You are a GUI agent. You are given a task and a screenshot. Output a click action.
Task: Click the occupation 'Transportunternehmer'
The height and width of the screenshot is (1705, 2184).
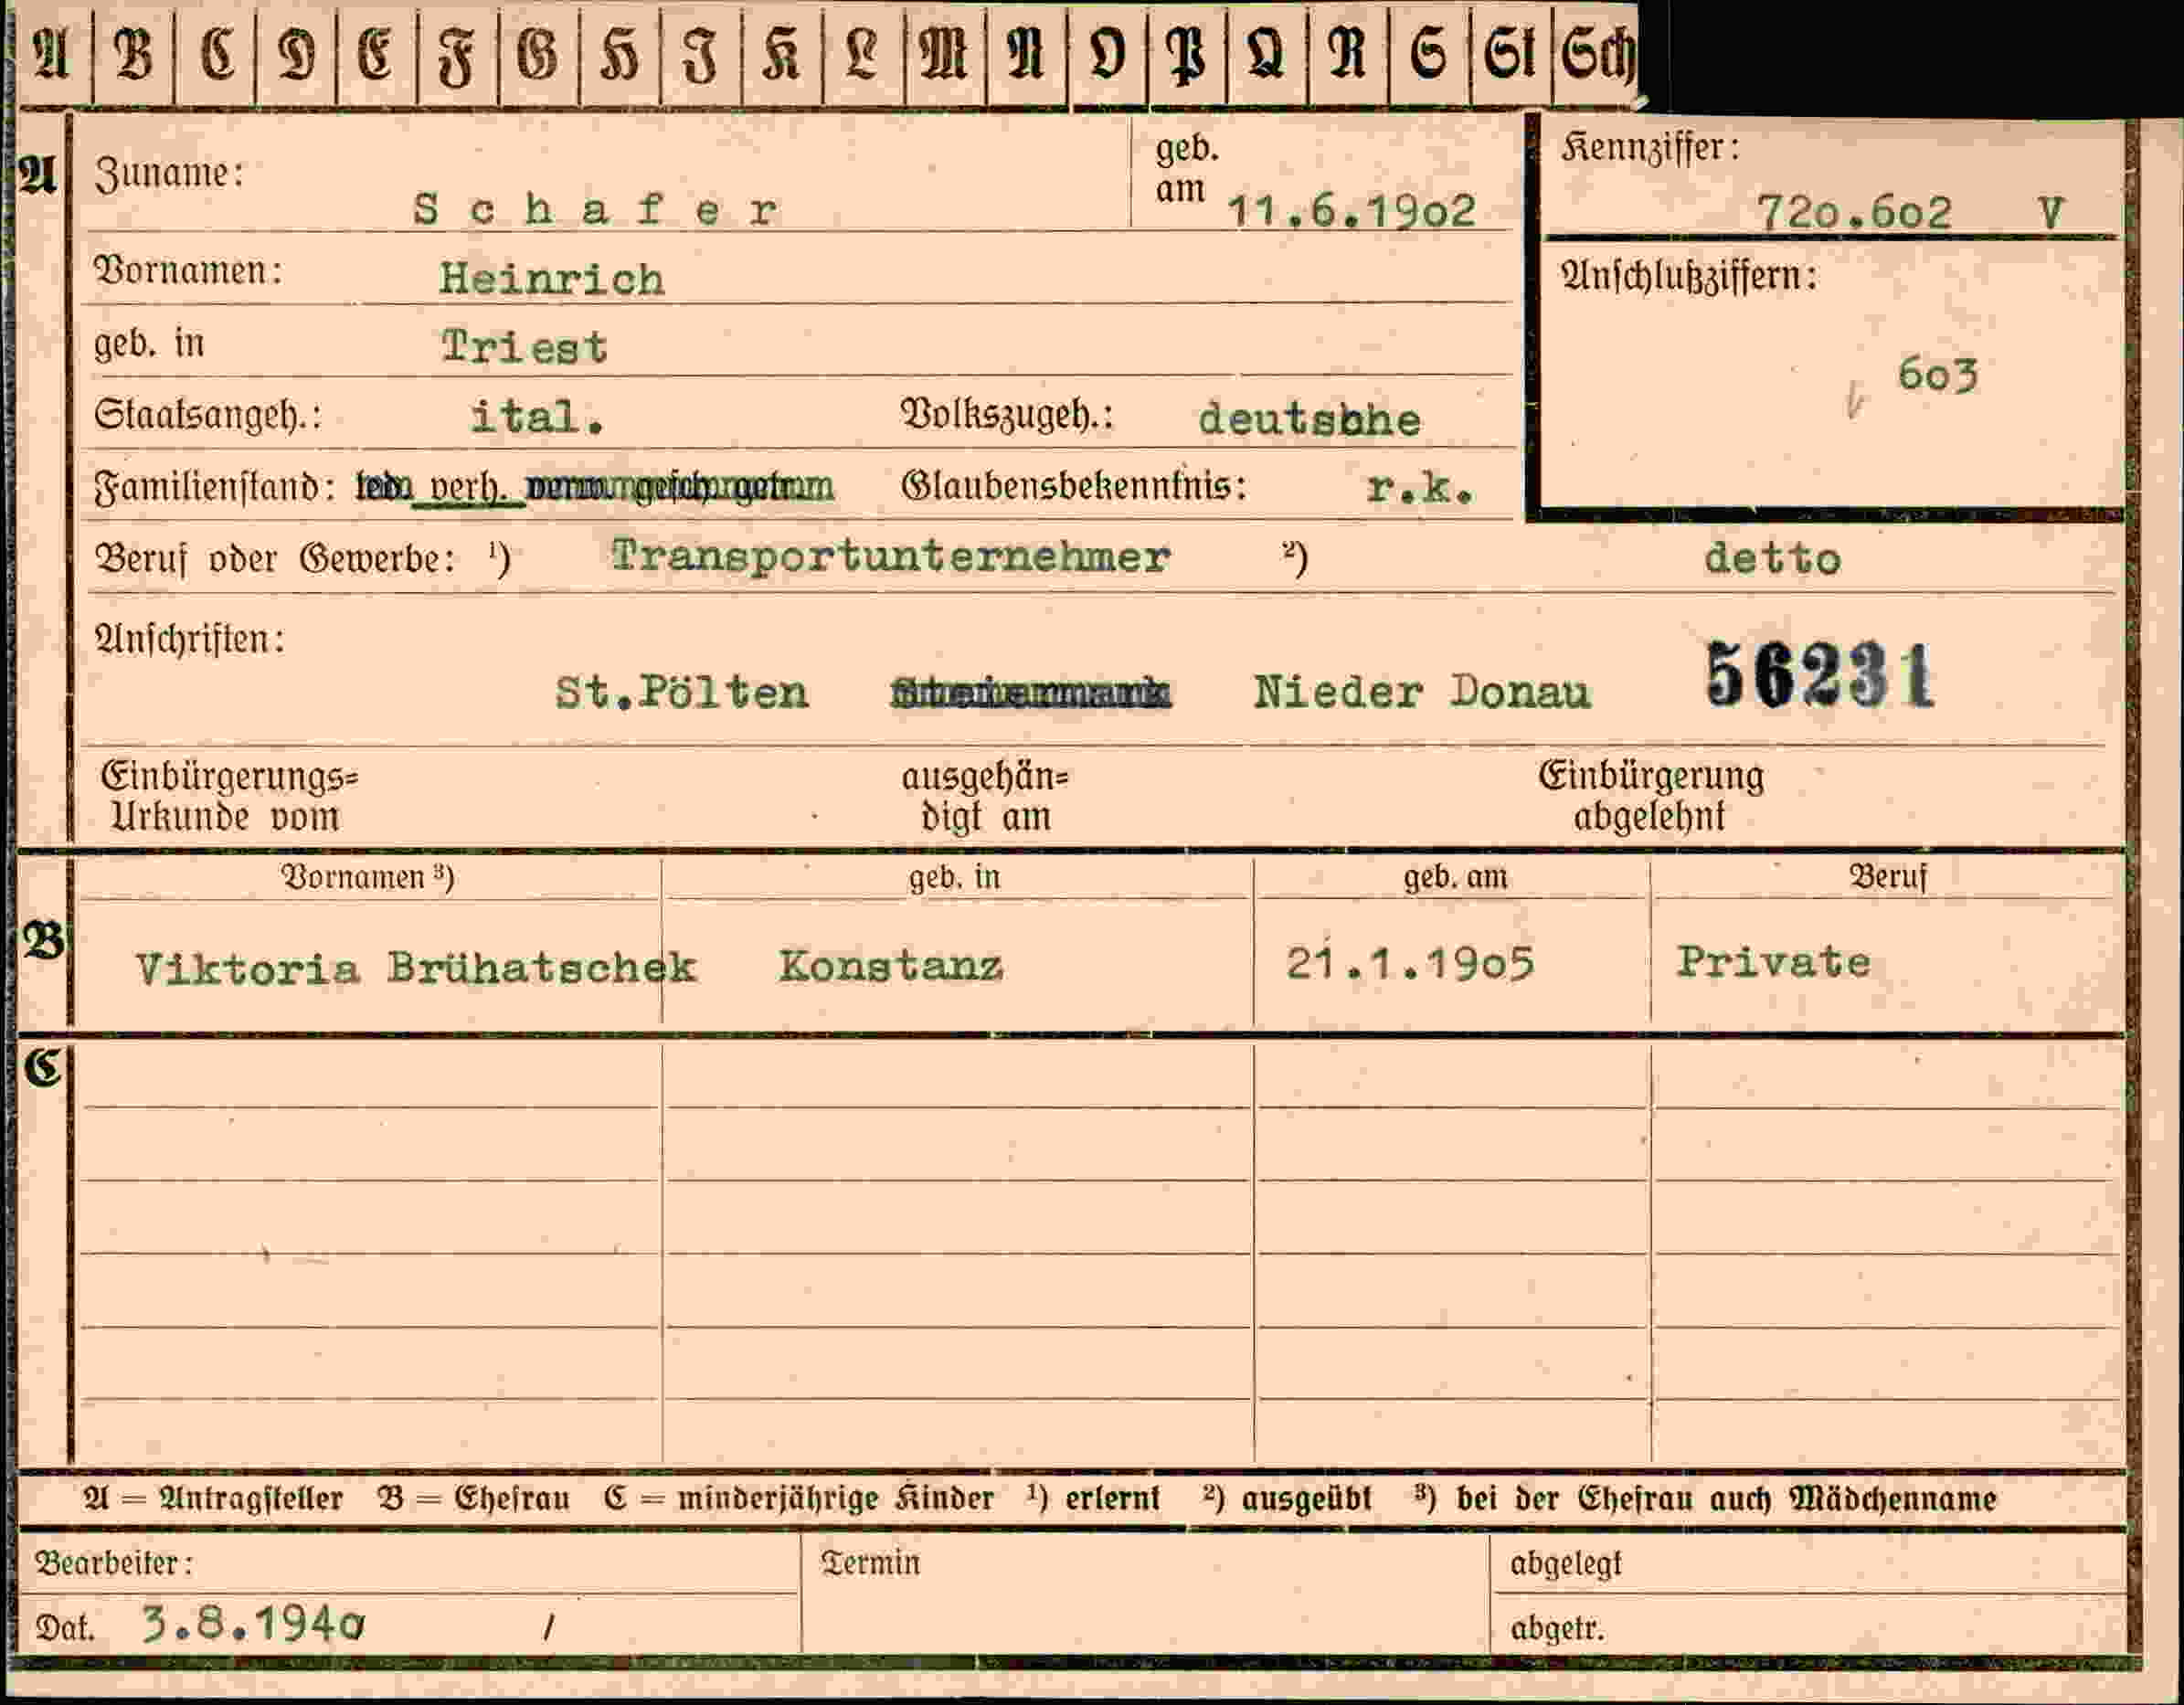[890, 557]
